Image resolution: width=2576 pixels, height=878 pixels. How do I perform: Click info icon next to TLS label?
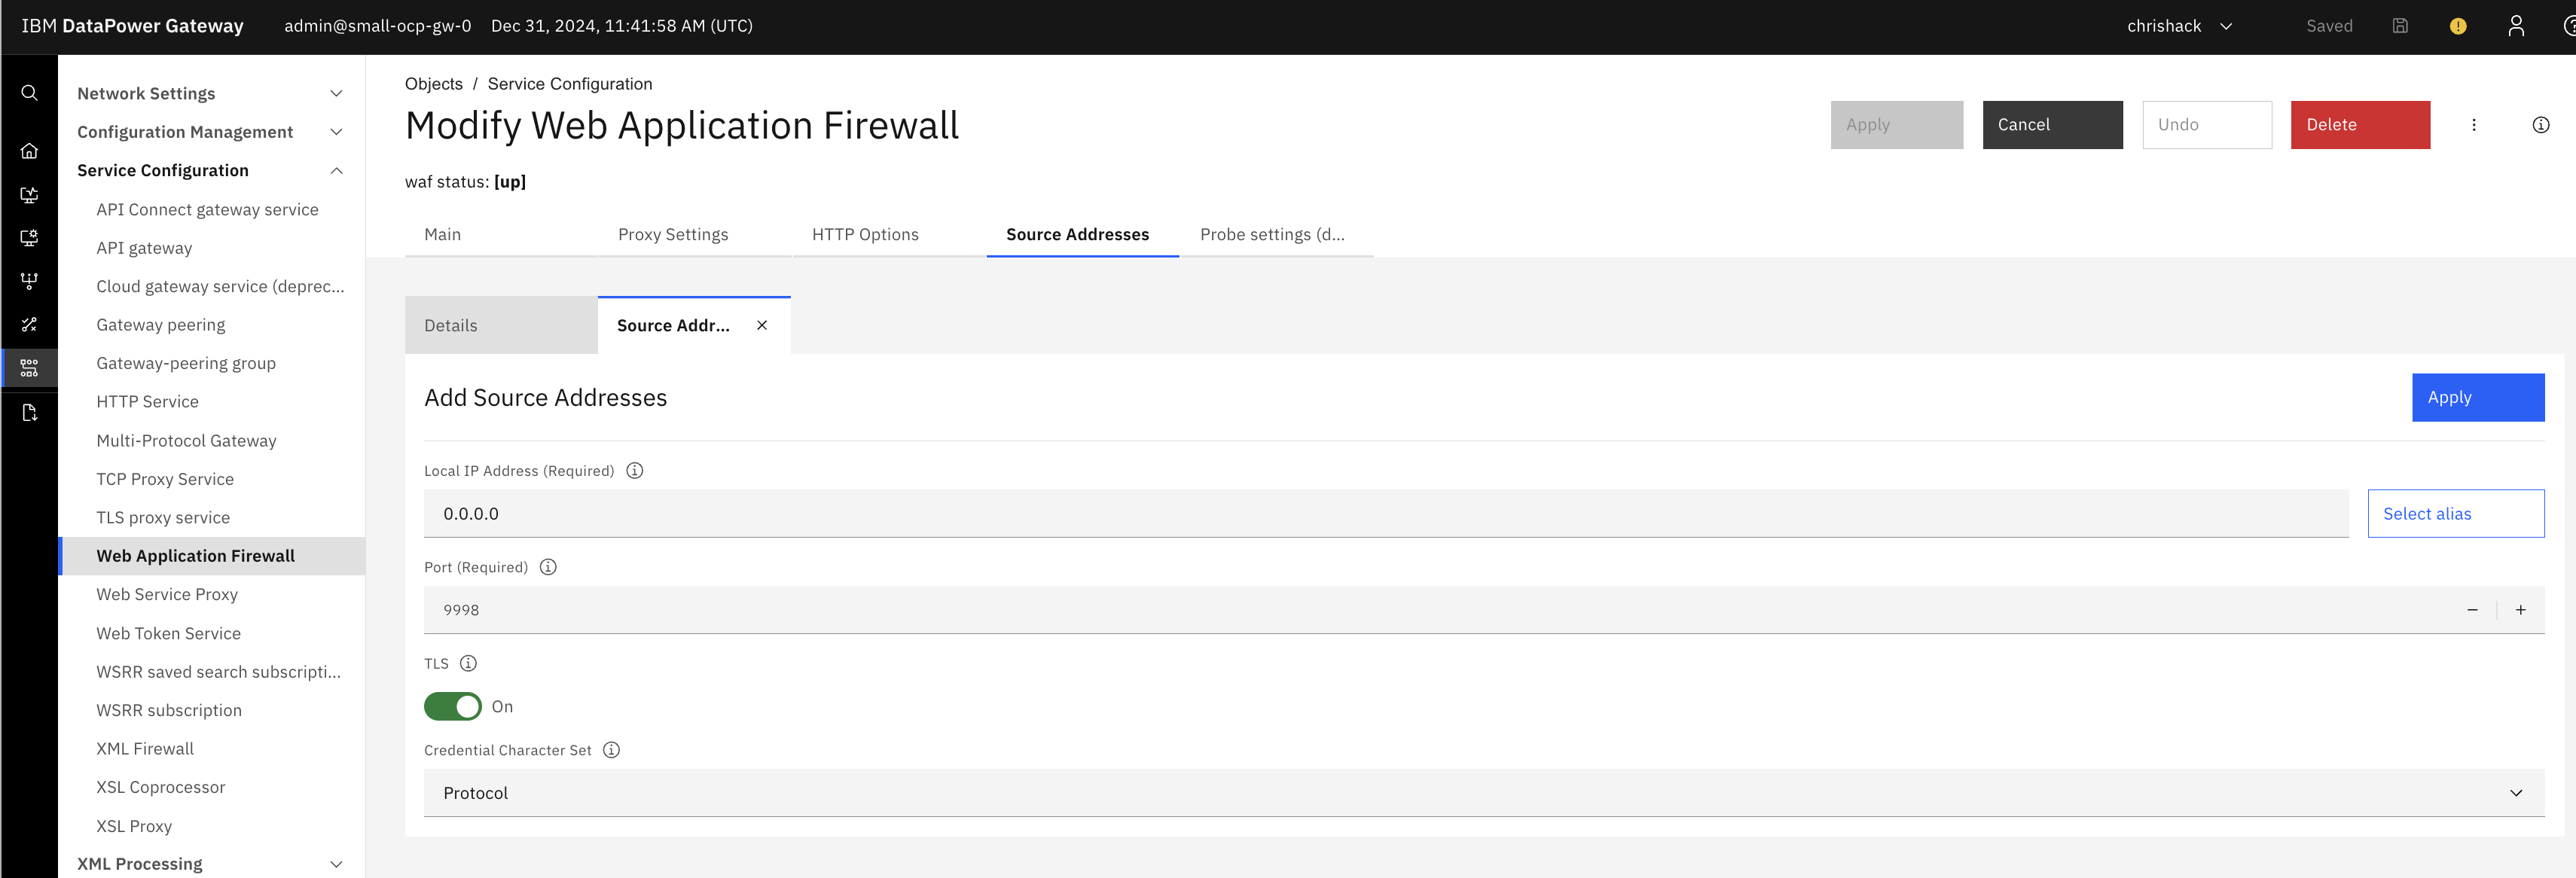pos(468,664)
